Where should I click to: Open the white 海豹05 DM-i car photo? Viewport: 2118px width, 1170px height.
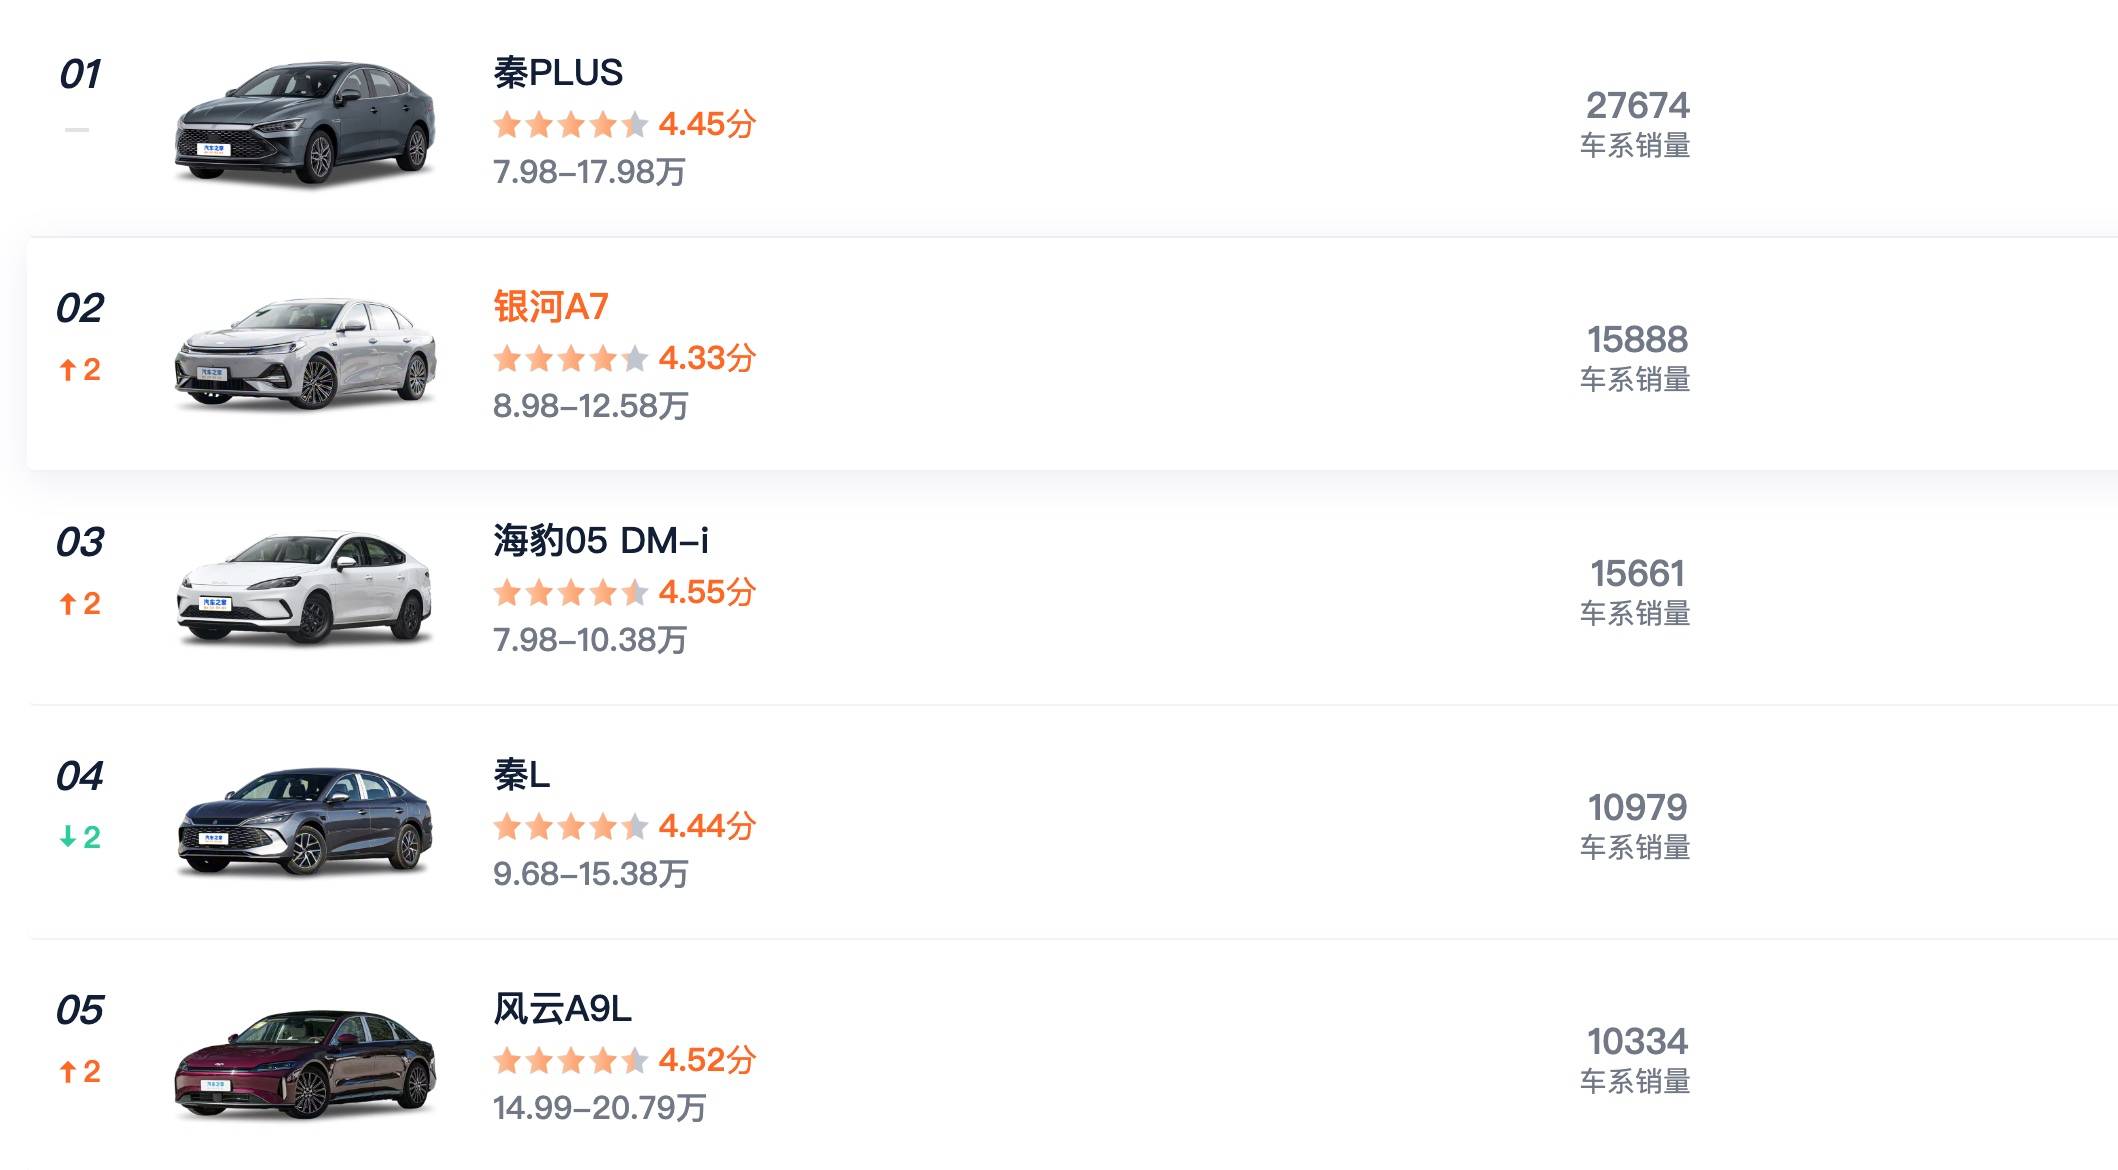[305, 589]
